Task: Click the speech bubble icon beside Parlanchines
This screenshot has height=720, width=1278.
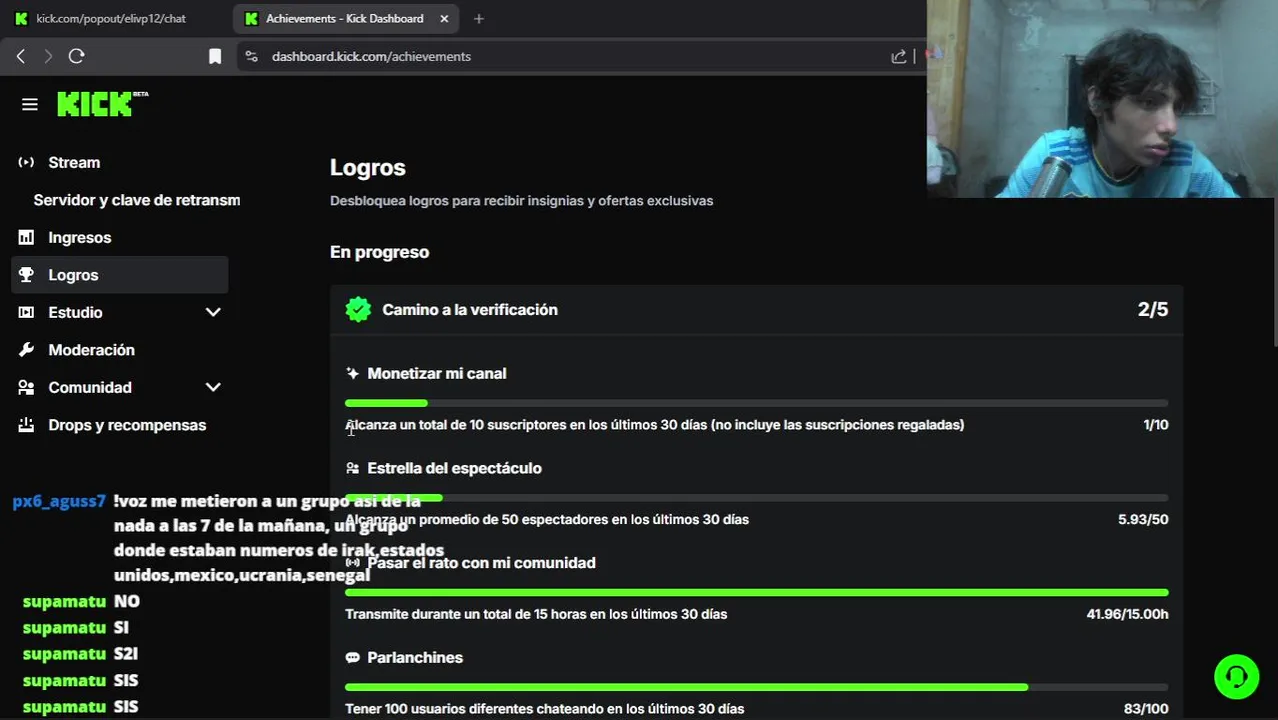Action: [352, 657]
